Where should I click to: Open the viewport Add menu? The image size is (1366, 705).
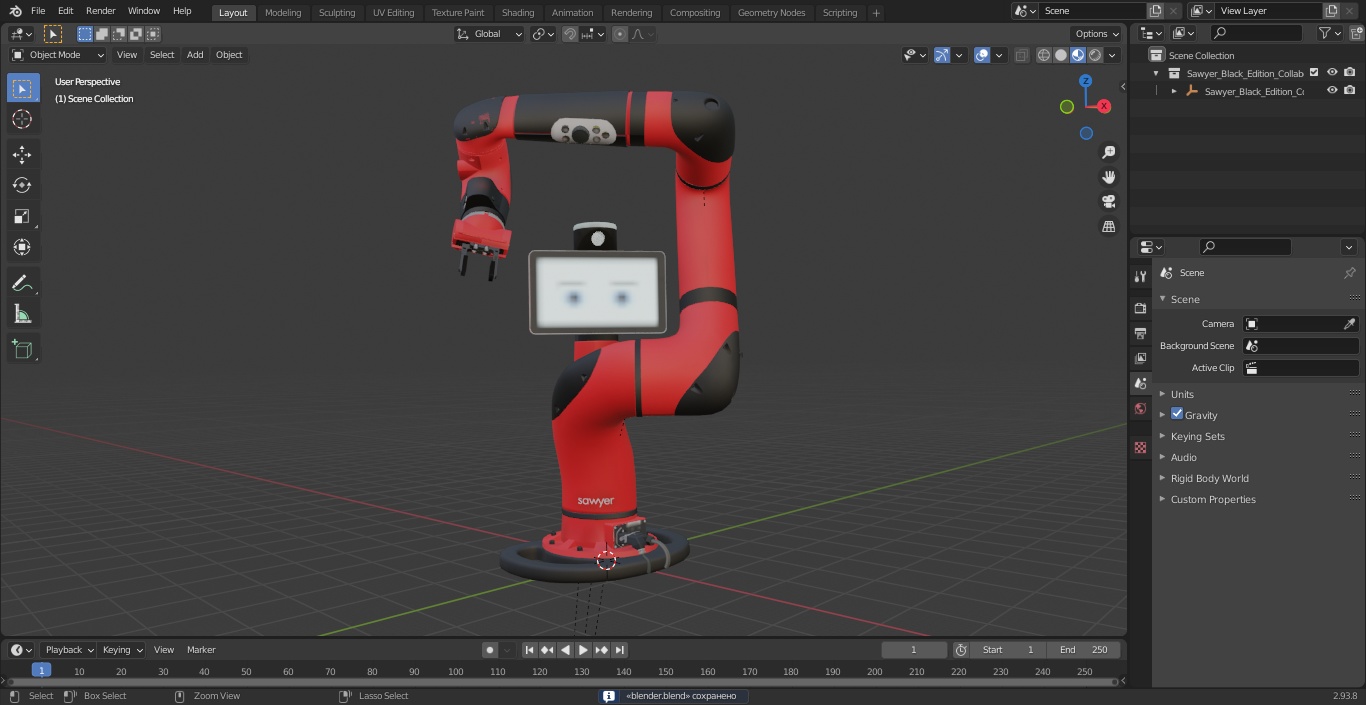click(195, 55)
